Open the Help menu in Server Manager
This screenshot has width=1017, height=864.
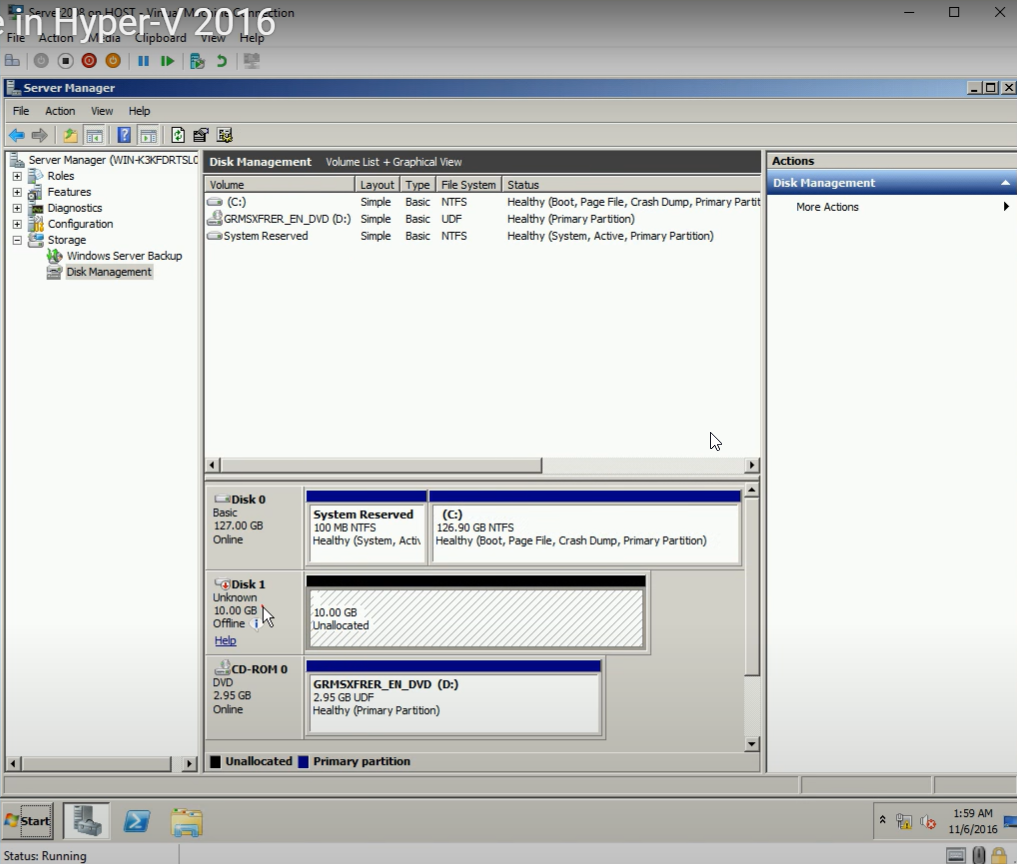(139, 111)
